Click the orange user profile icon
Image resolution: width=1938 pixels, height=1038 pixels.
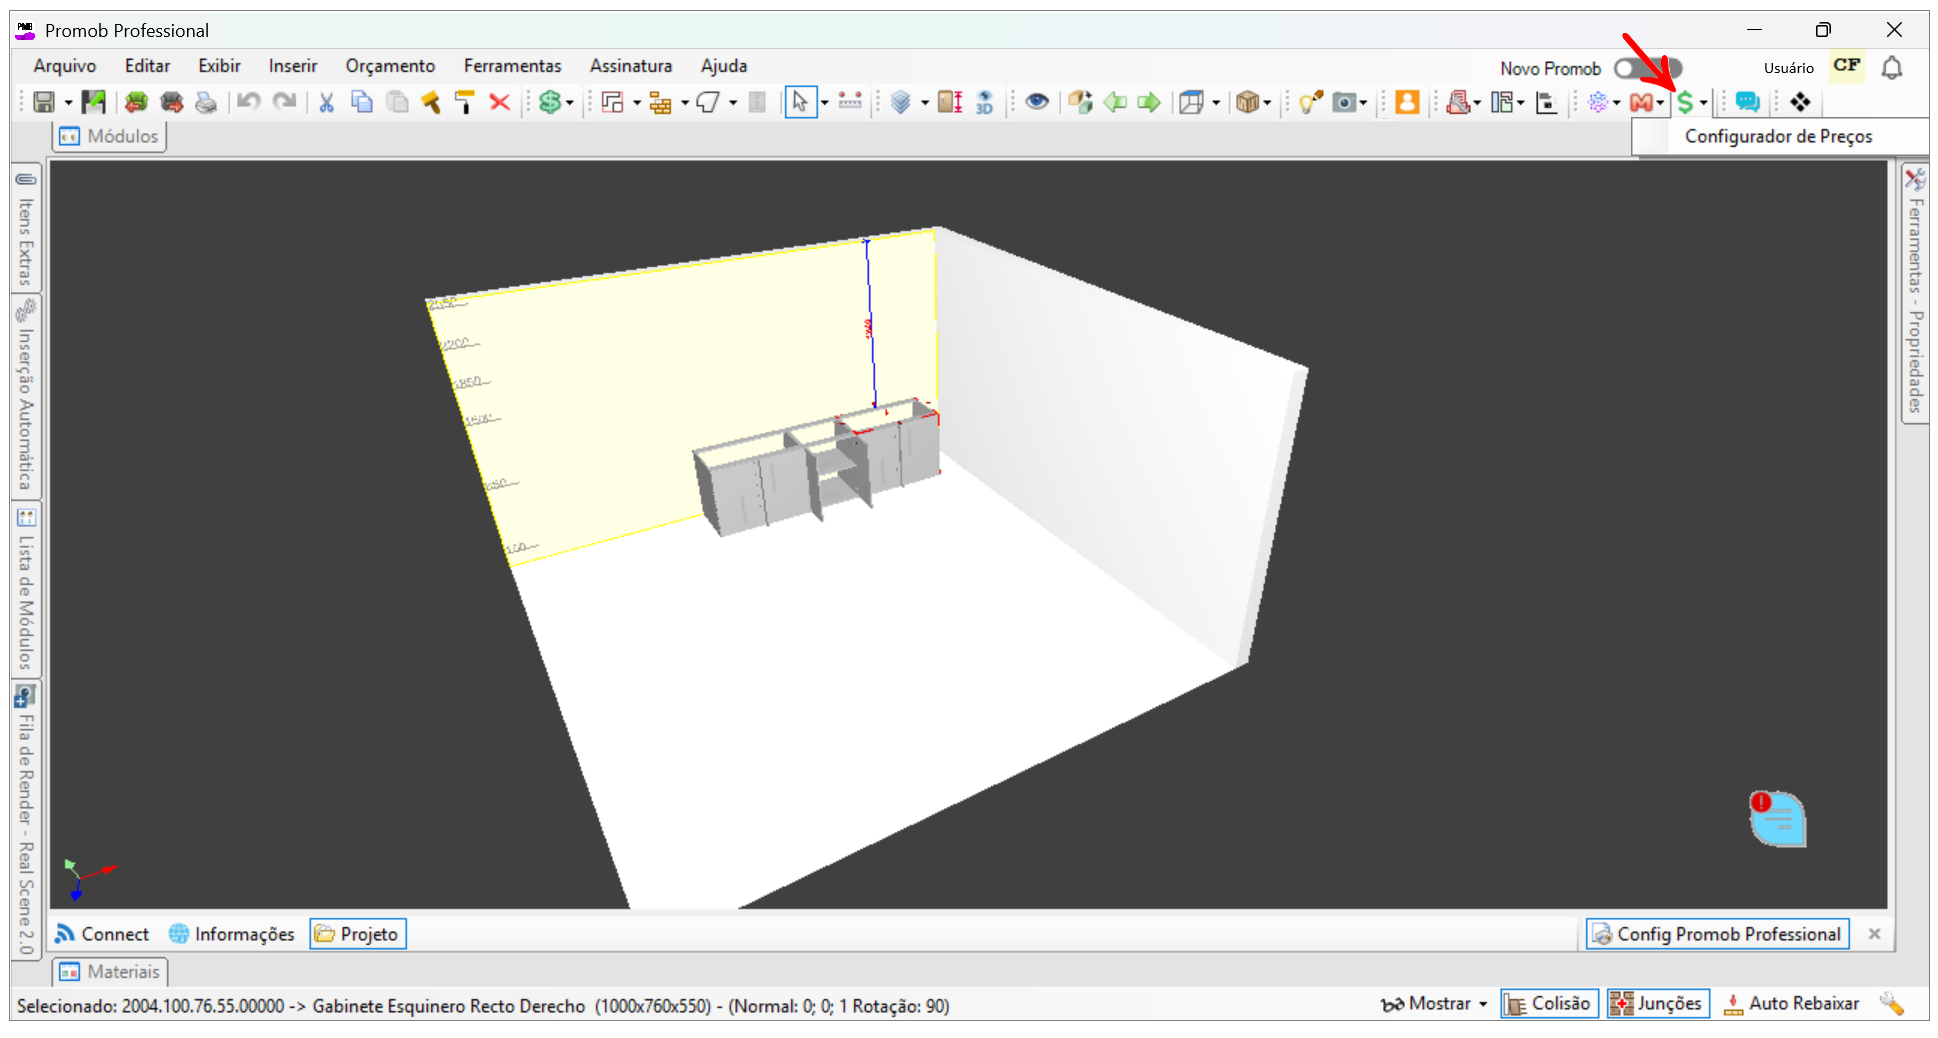[x=1407, y=102]
